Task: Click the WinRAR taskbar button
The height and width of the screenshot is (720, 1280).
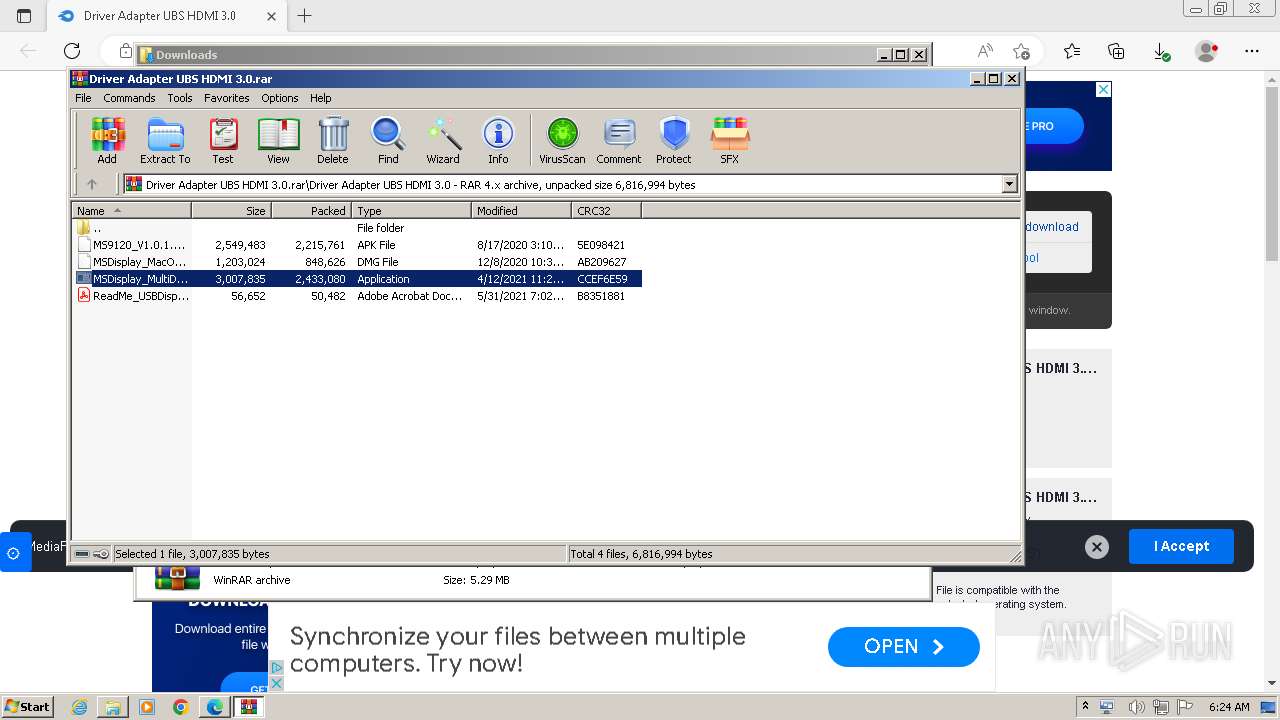Action: point(248,707)
